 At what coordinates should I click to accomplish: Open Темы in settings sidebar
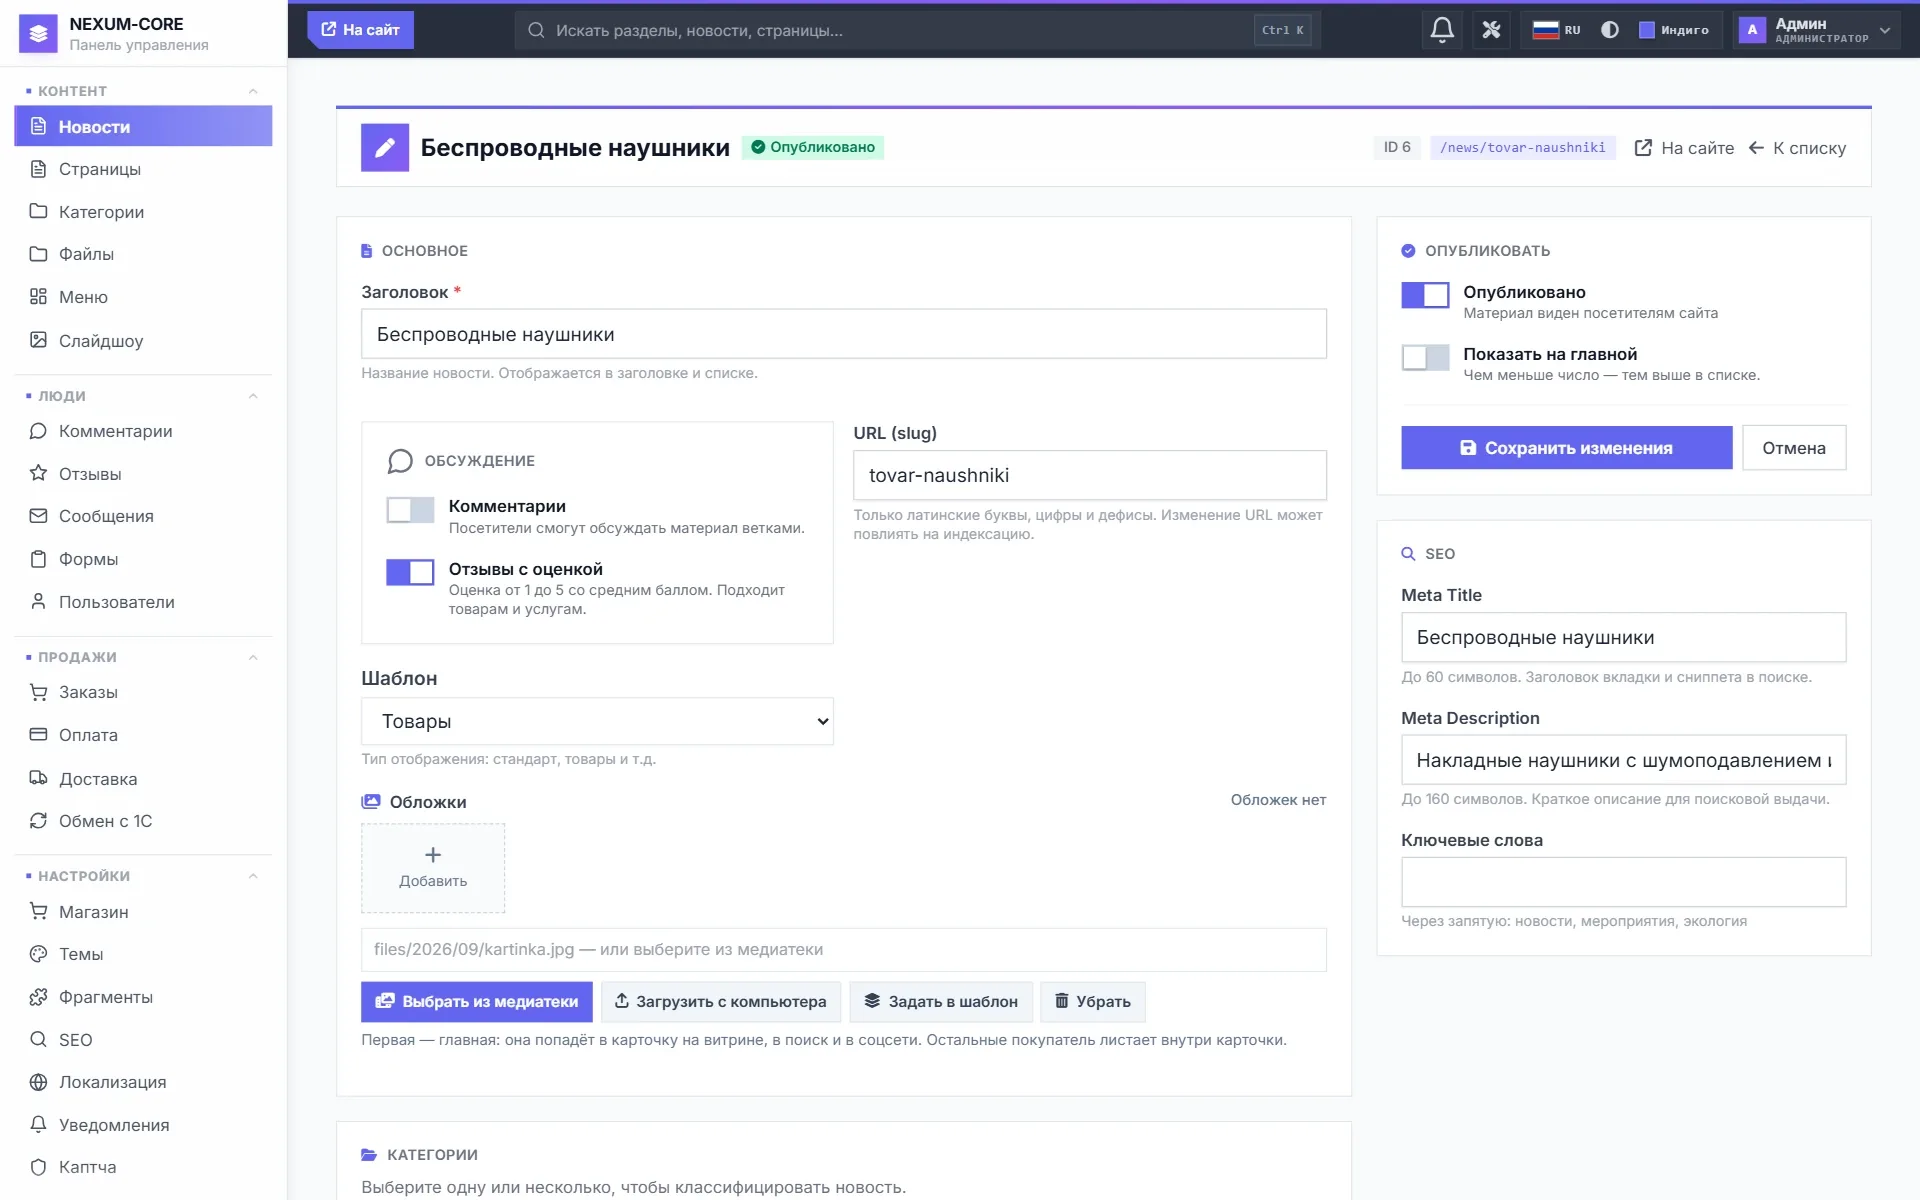(x=143, y=954)
